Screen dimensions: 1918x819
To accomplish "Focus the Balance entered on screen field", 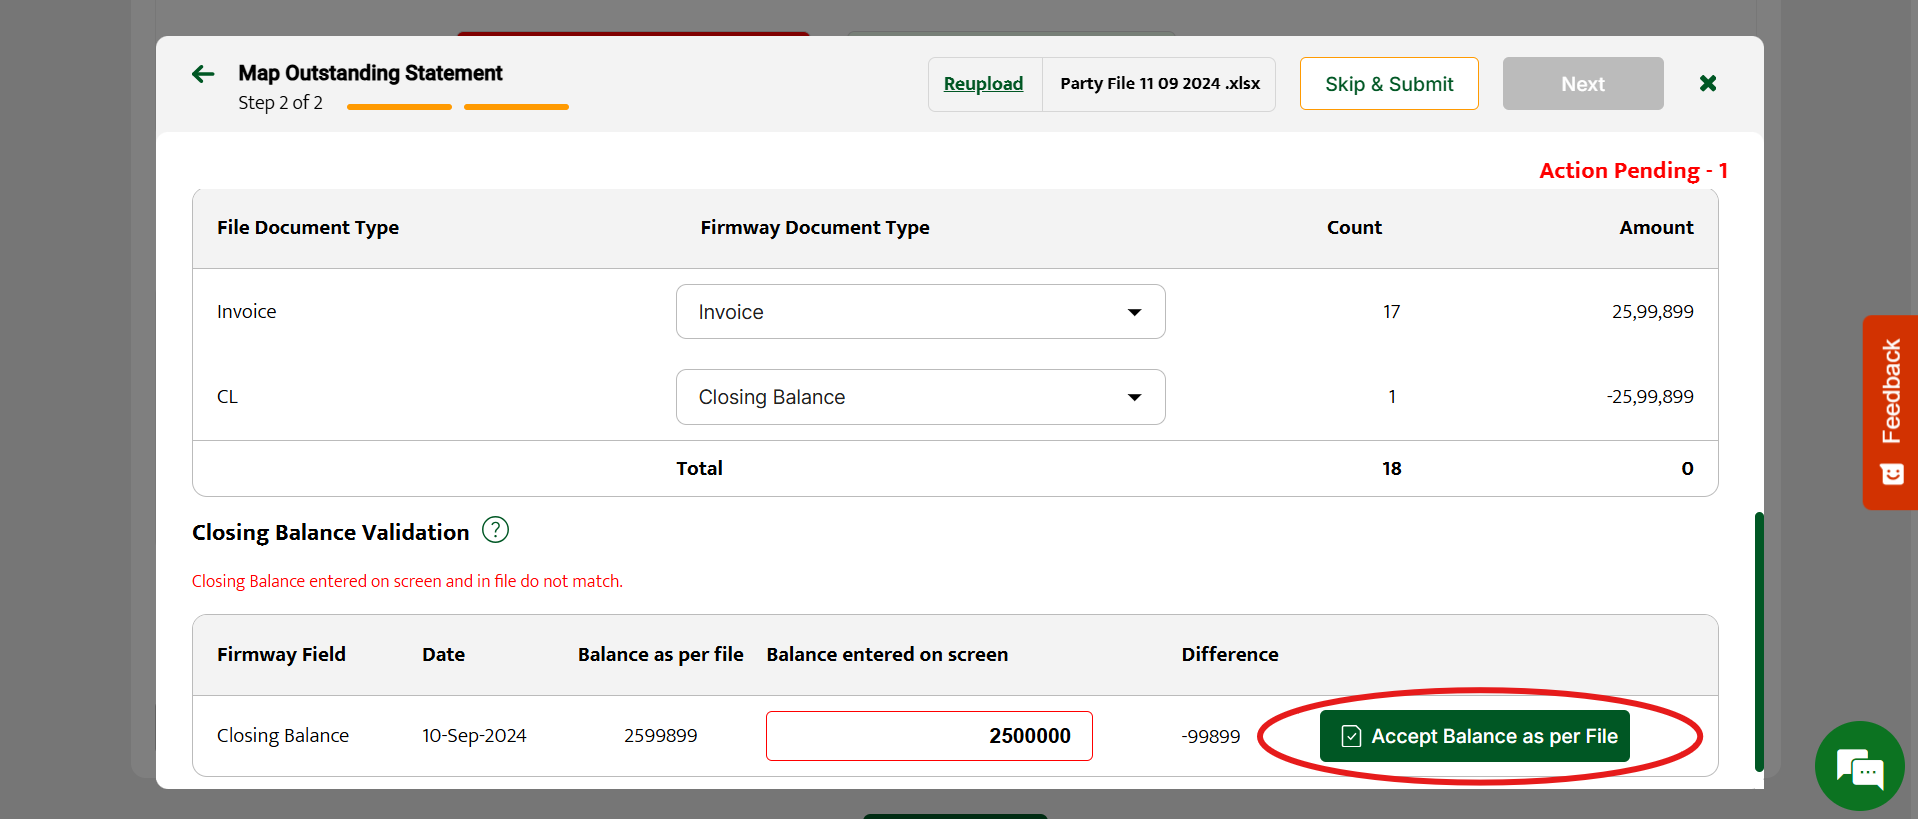I will pos(928,736).
